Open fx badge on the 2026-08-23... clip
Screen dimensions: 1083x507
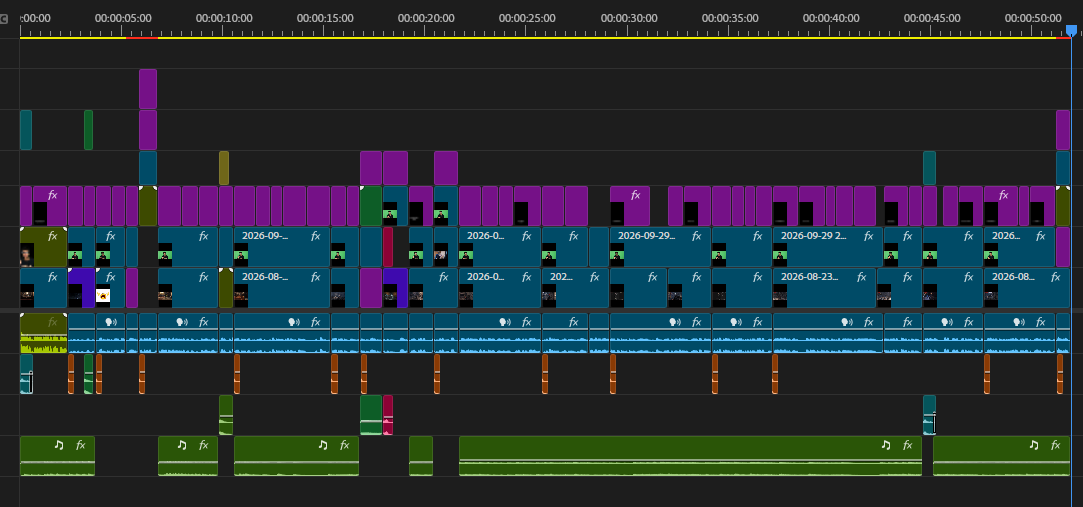tap(861, 277)
